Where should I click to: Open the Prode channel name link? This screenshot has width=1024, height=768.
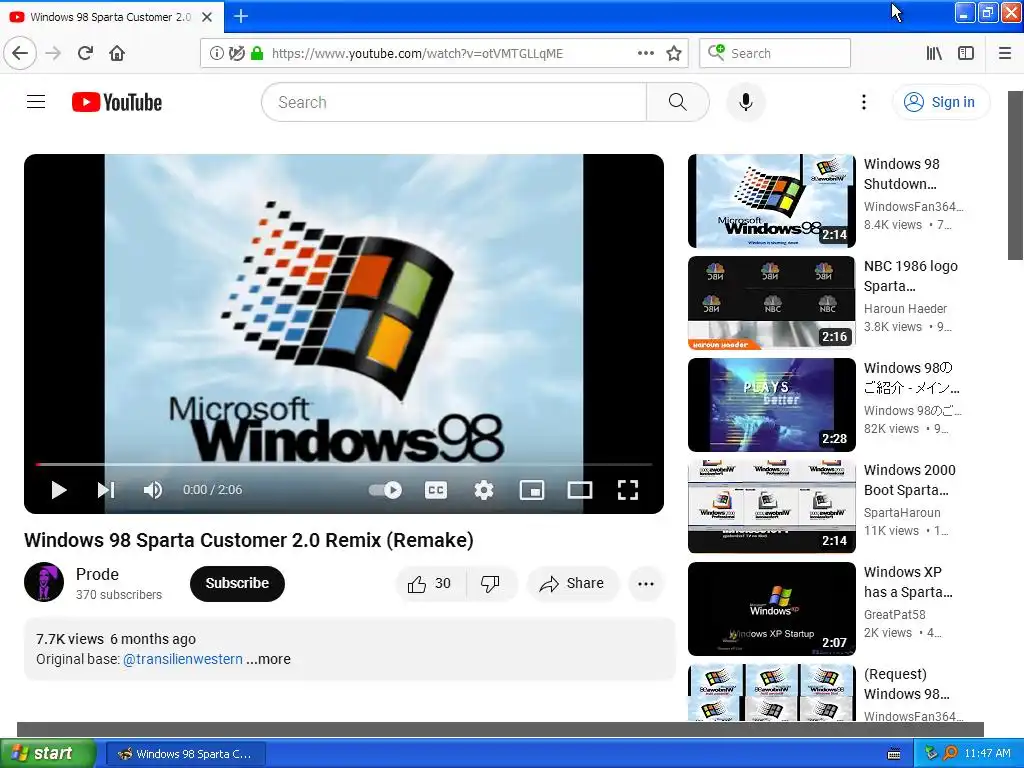point(97,574)
